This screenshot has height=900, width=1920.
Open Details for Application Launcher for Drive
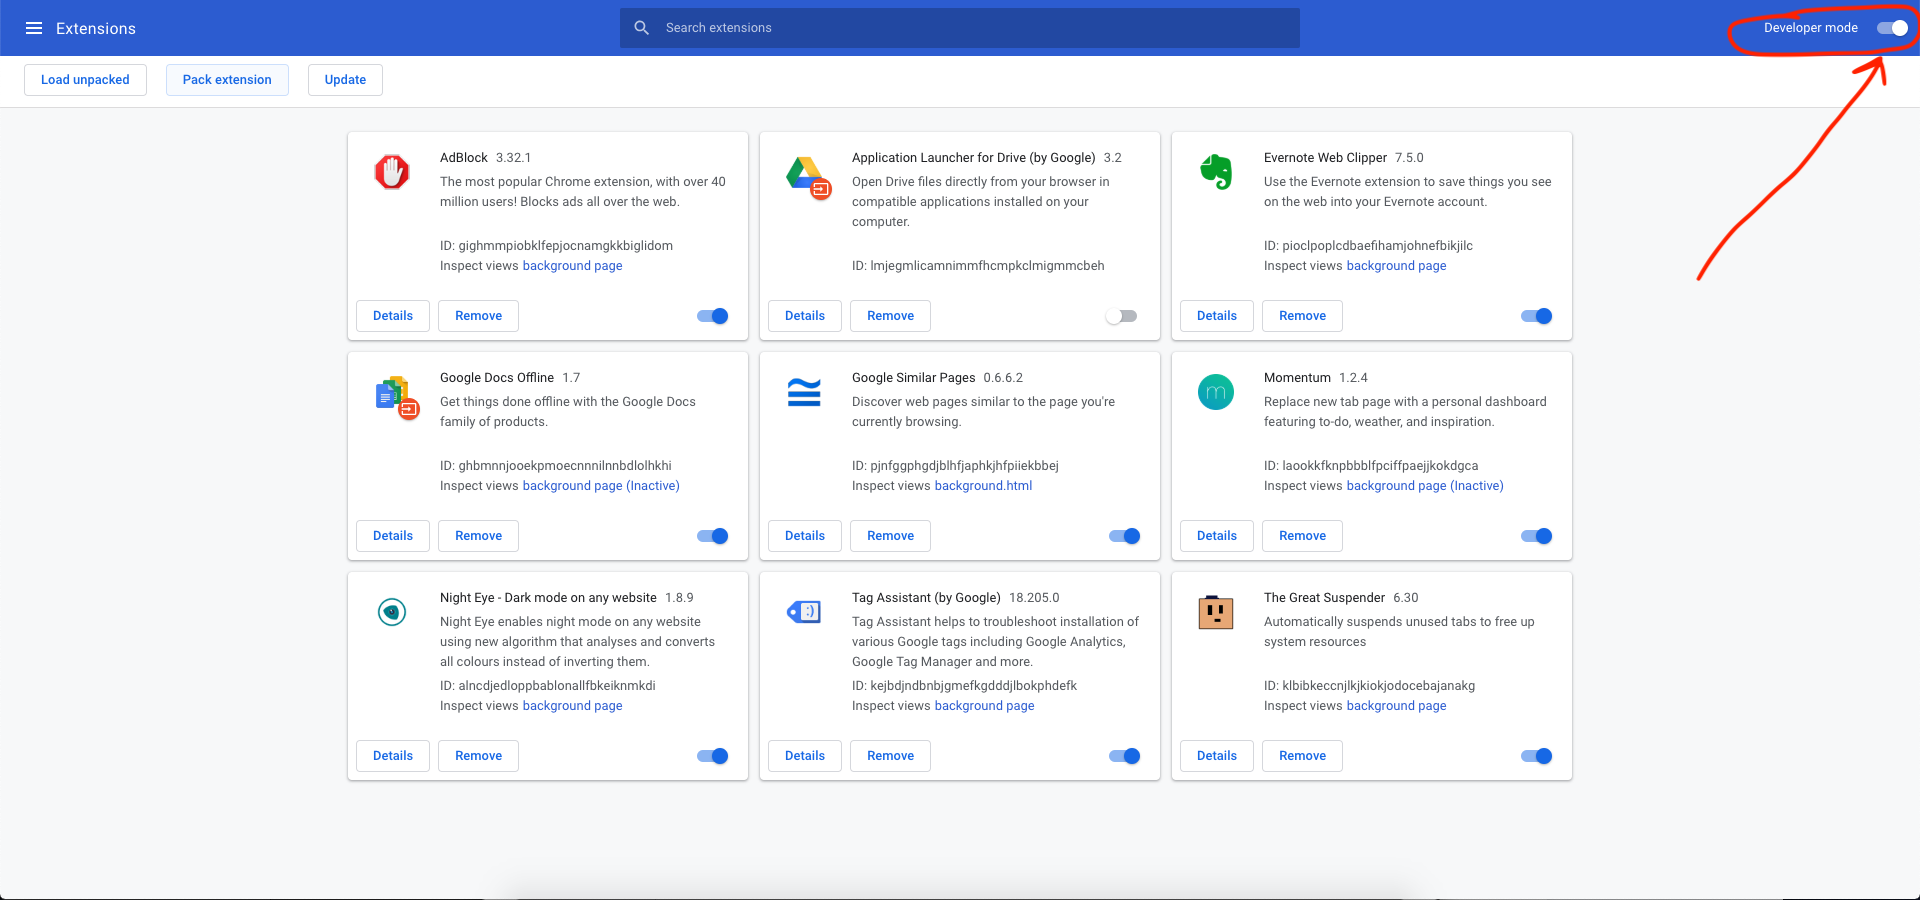pos(805,316)
